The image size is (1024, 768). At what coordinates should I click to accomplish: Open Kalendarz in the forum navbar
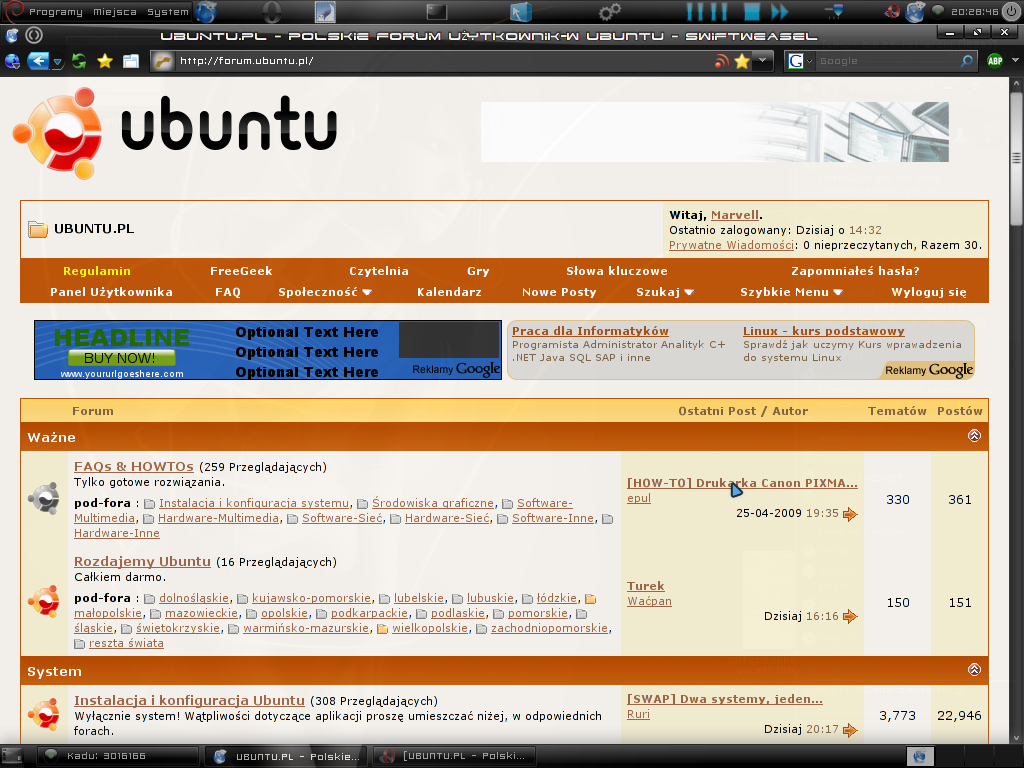point(449,293)
